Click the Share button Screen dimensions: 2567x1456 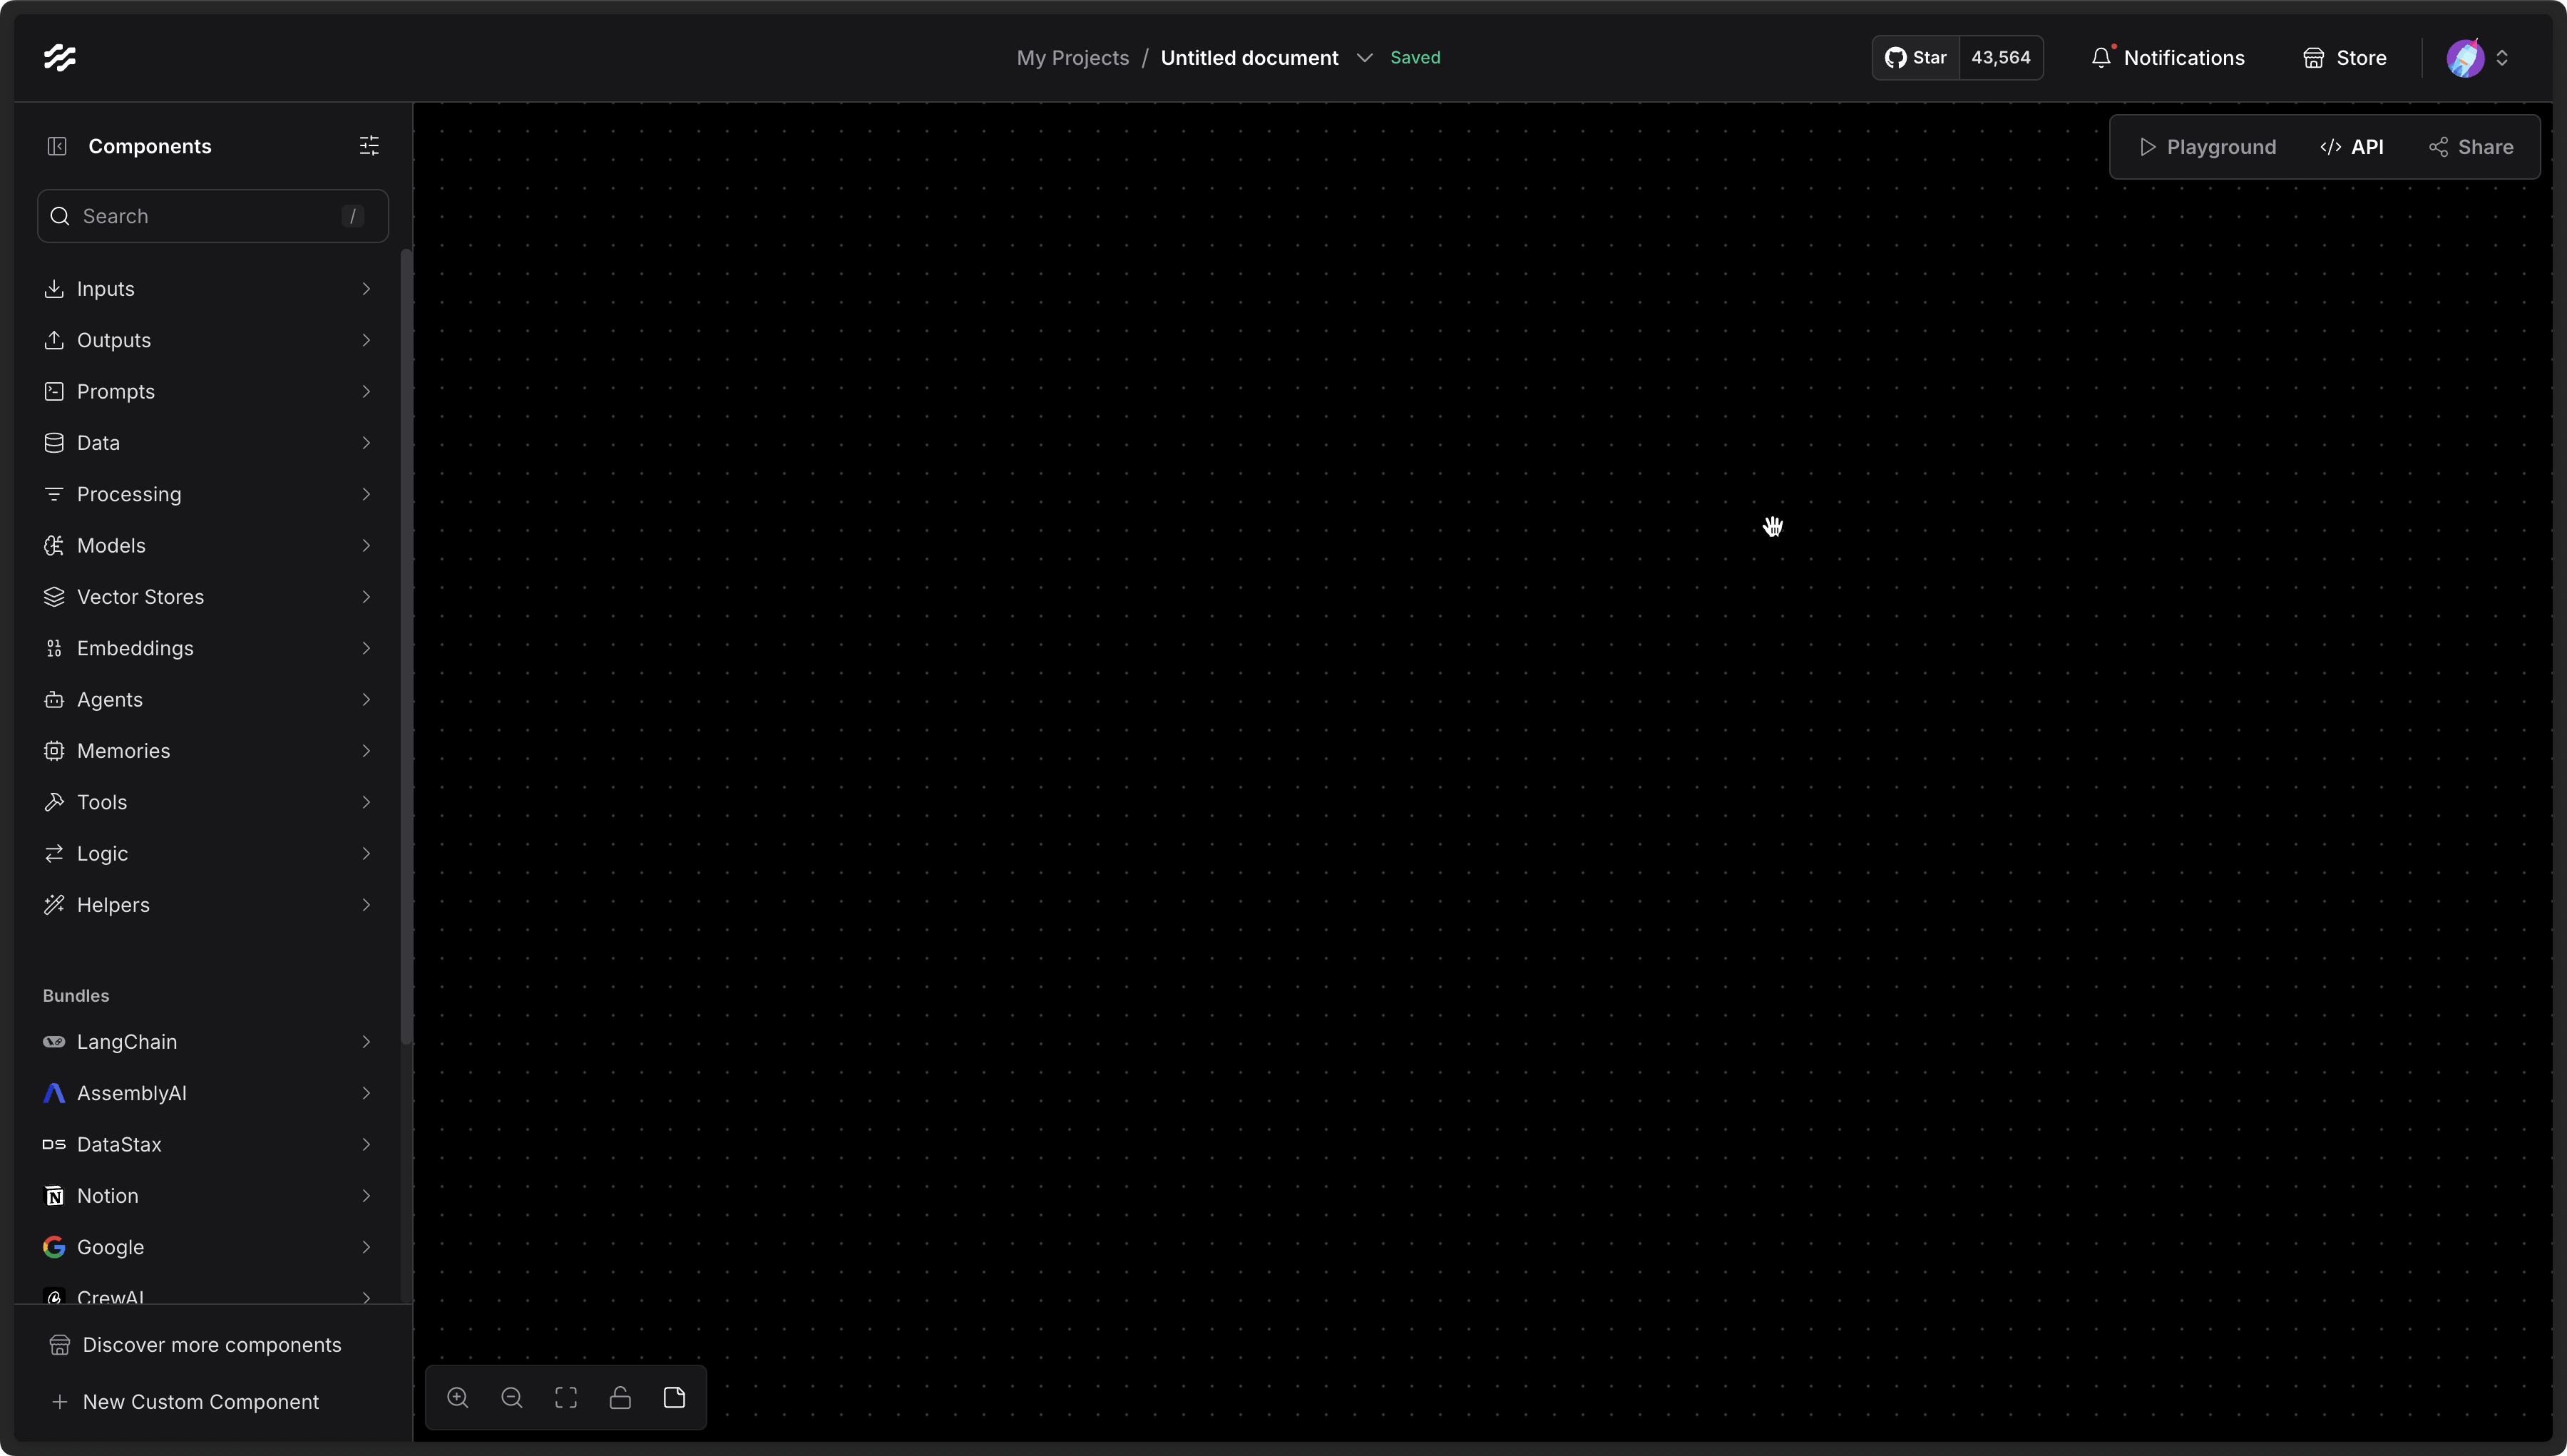pos(2470,146)
